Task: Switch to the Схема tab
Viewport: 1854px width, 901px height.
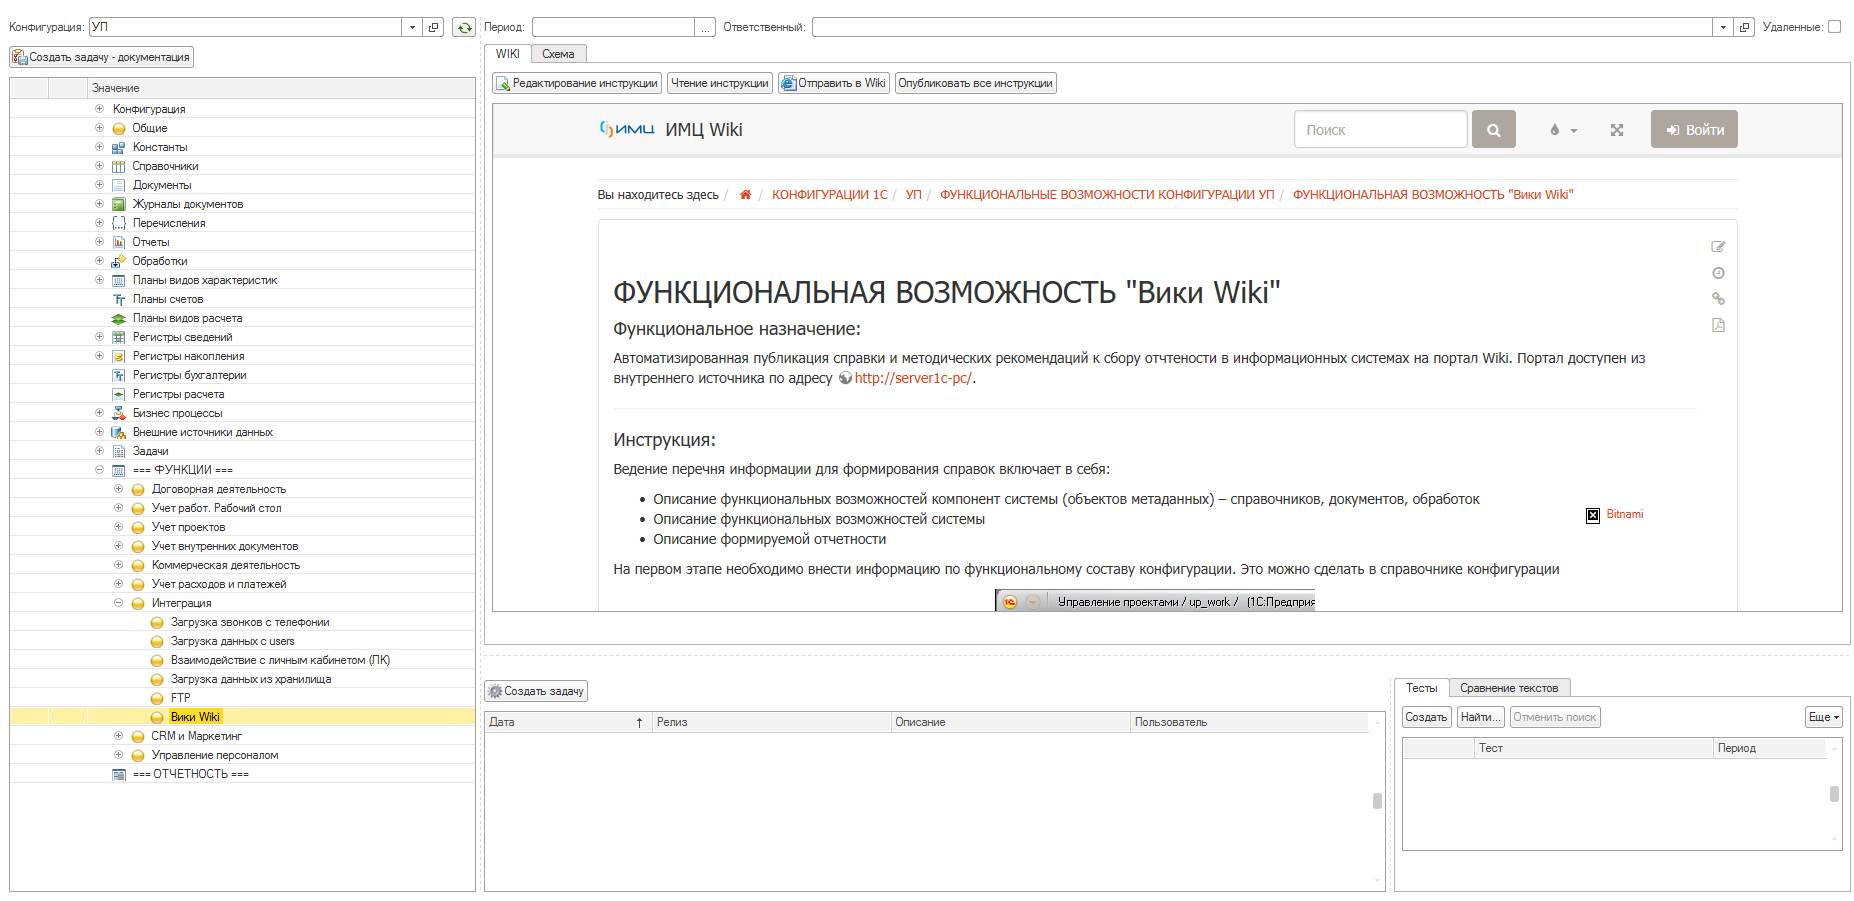Action: point(558,54)
